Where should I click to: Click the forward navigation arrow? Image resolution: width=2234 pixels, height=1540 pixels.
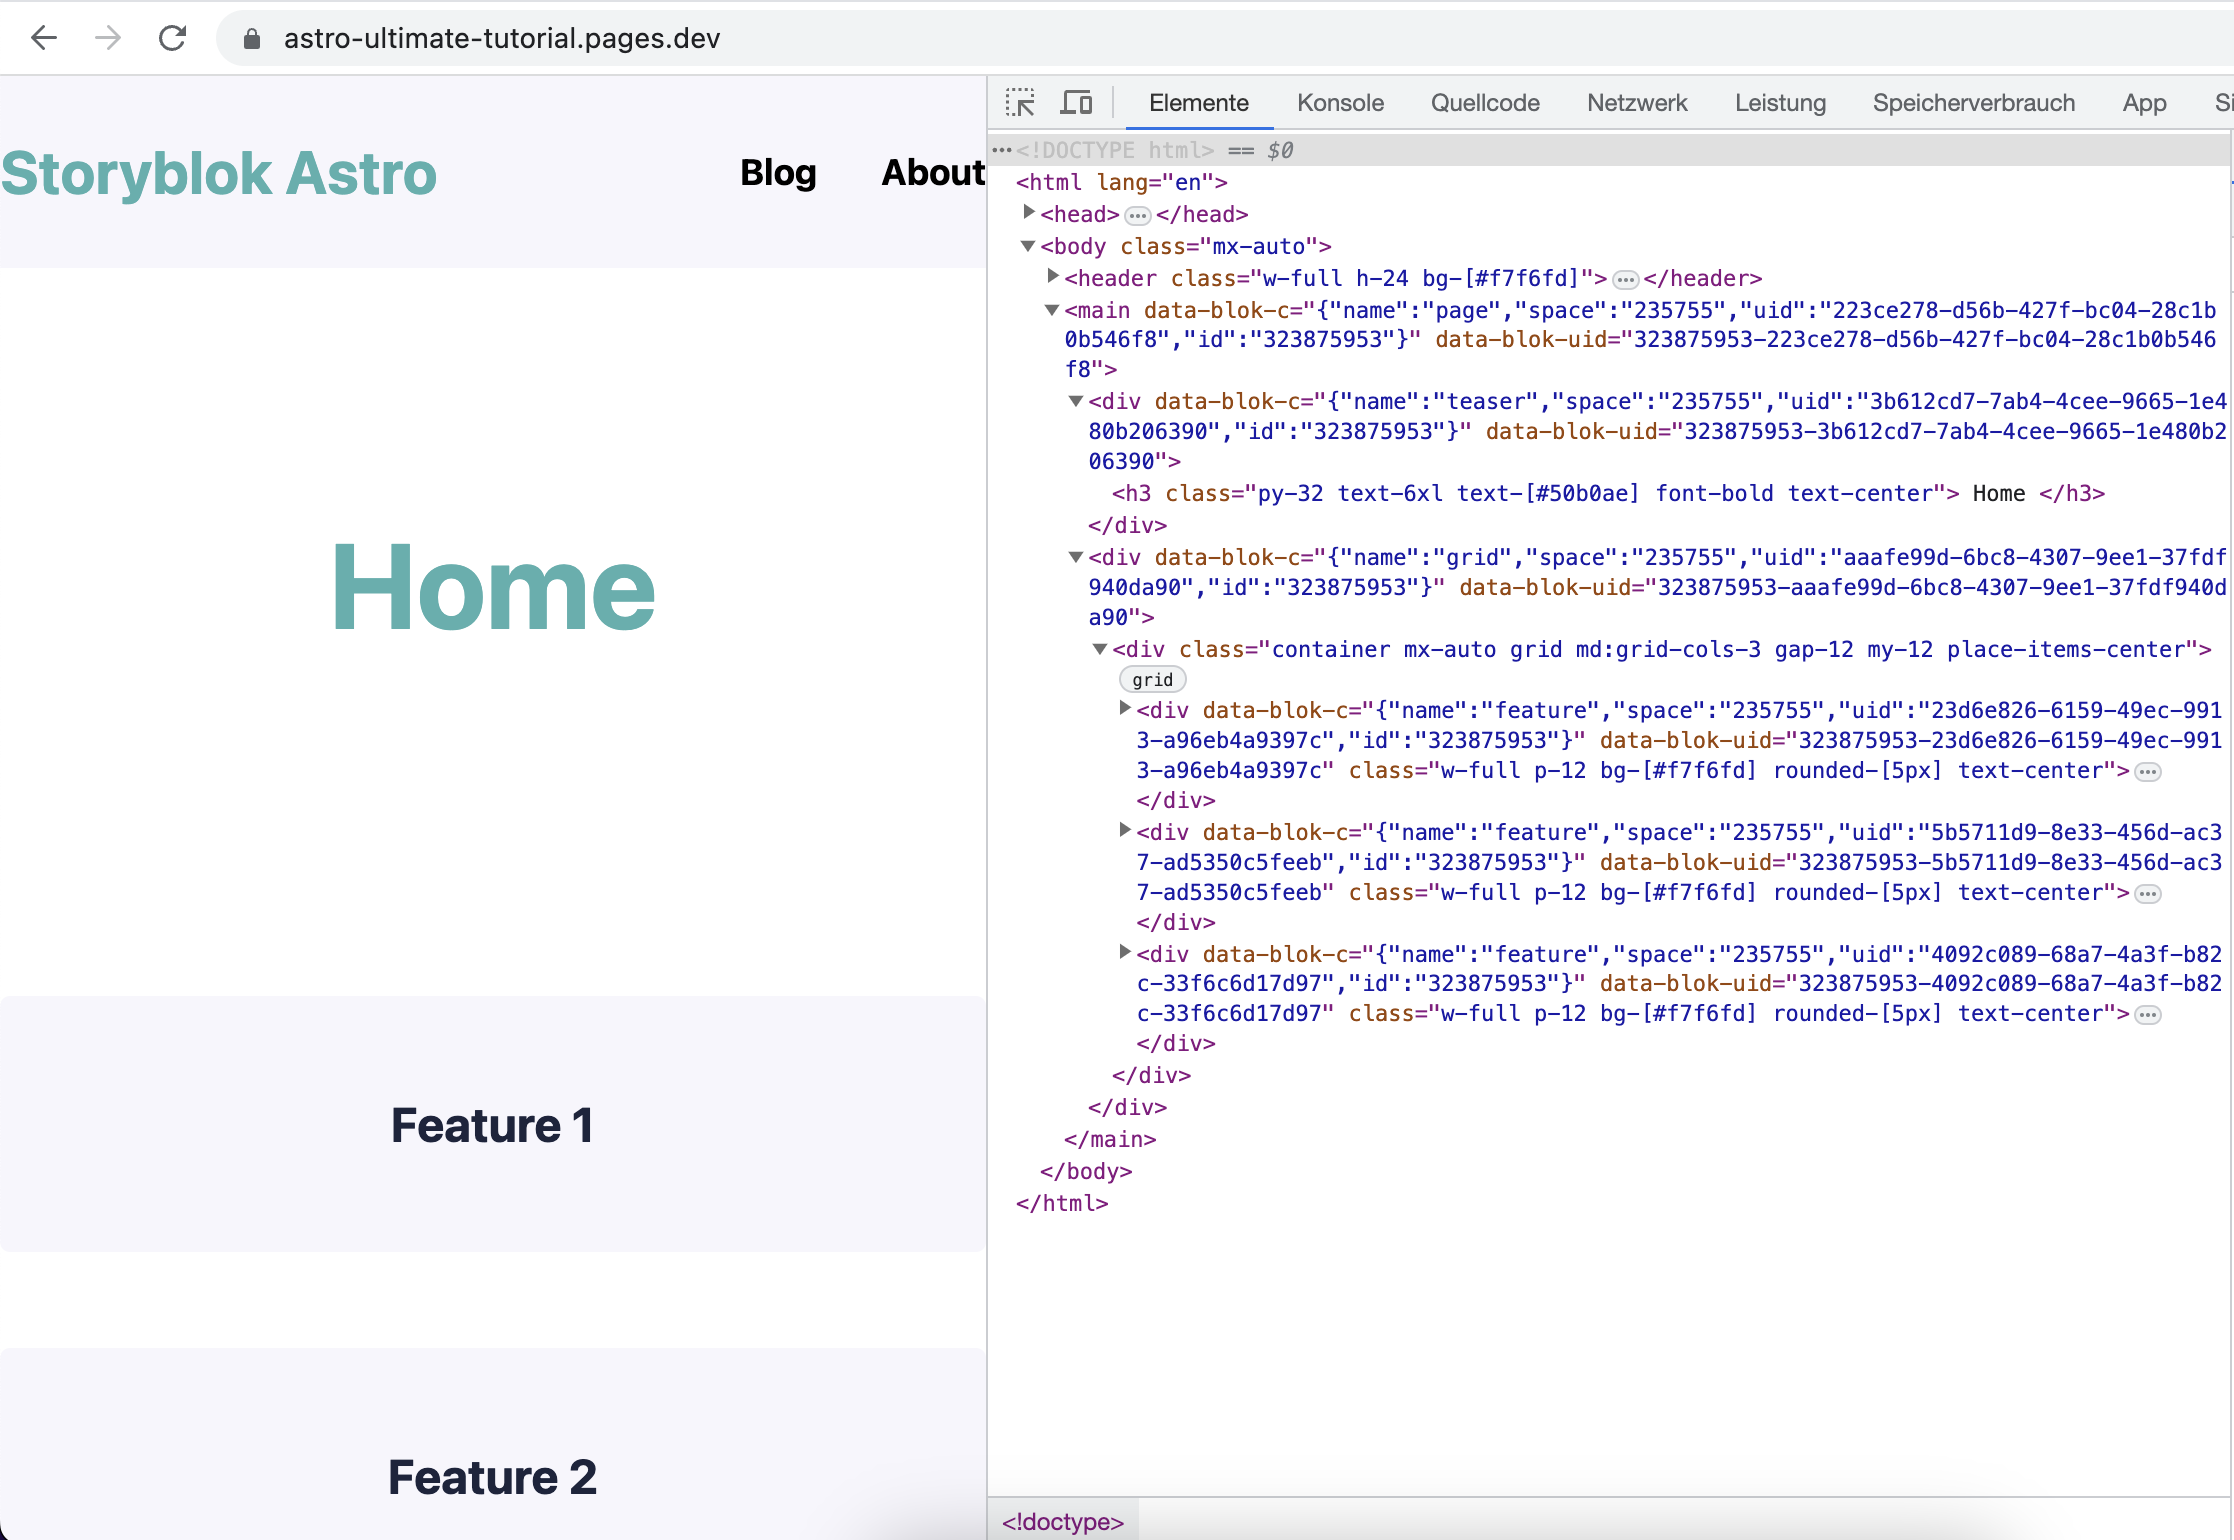tap(107, 38)
